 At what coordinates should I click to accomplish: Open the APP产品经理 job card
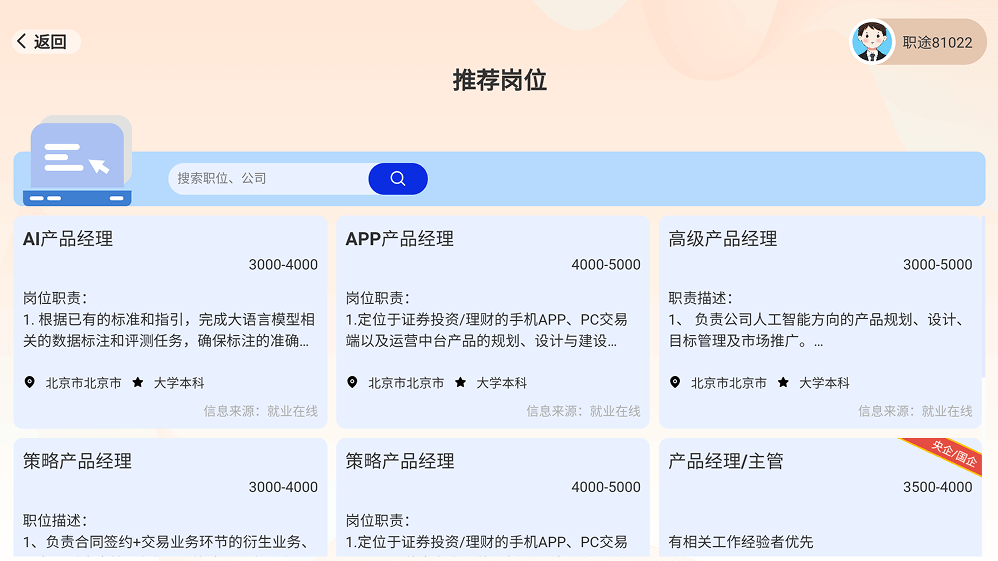[x=493, y=322]
